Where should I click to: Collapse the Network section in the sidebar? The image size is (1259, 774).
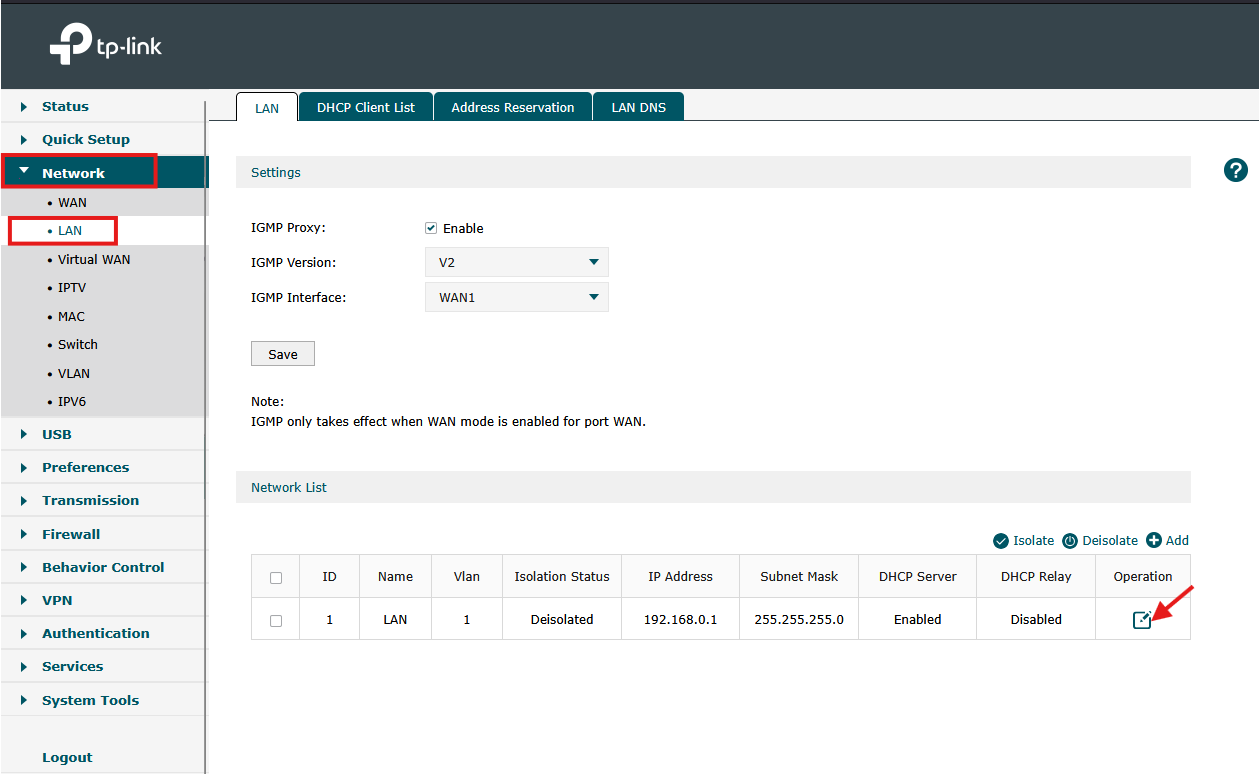click(75, 171)
